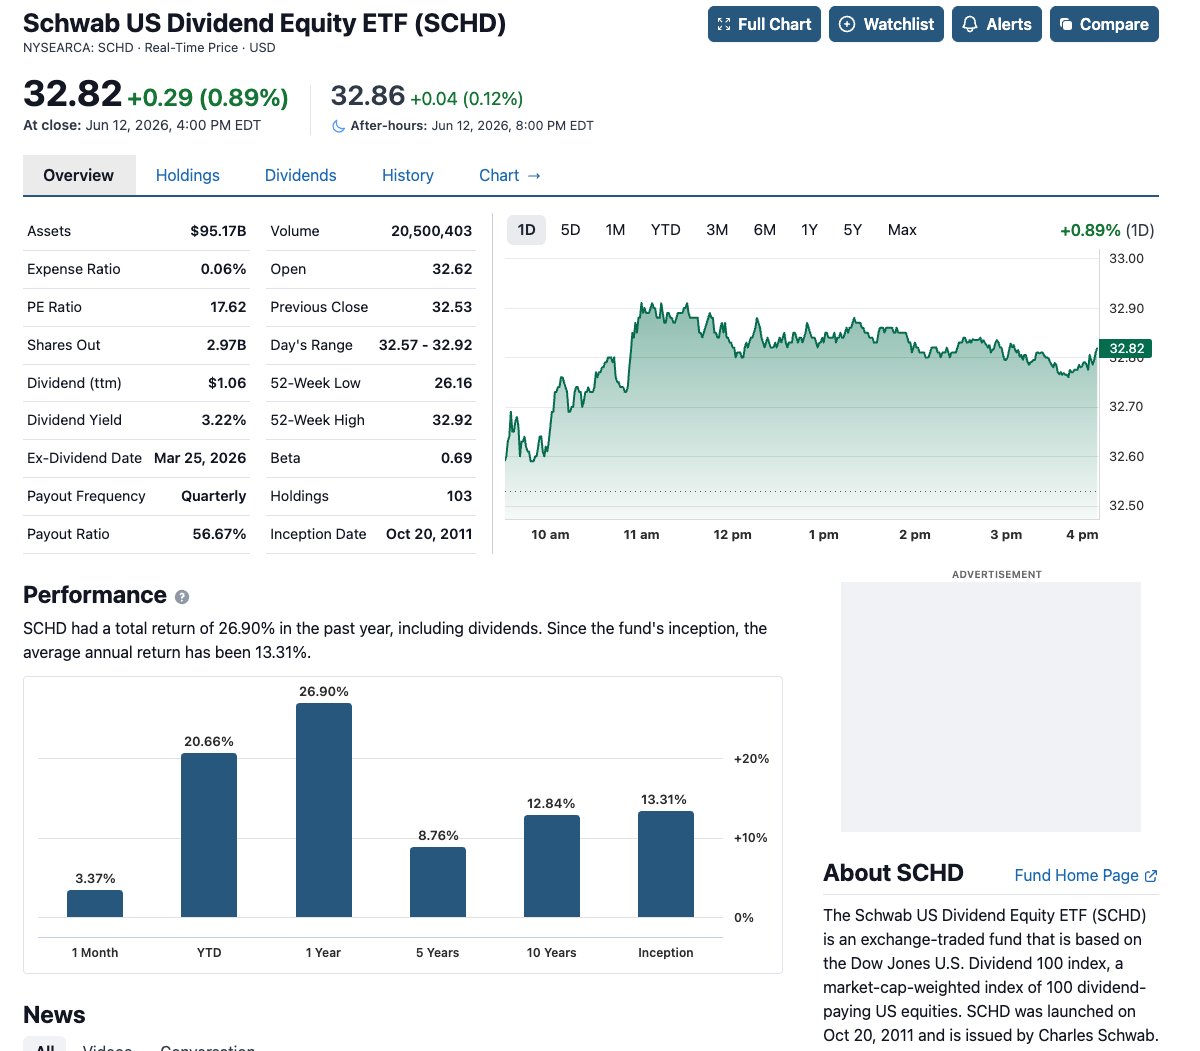
Task: Click the Previous Close value 32.53
Action: 452,307
